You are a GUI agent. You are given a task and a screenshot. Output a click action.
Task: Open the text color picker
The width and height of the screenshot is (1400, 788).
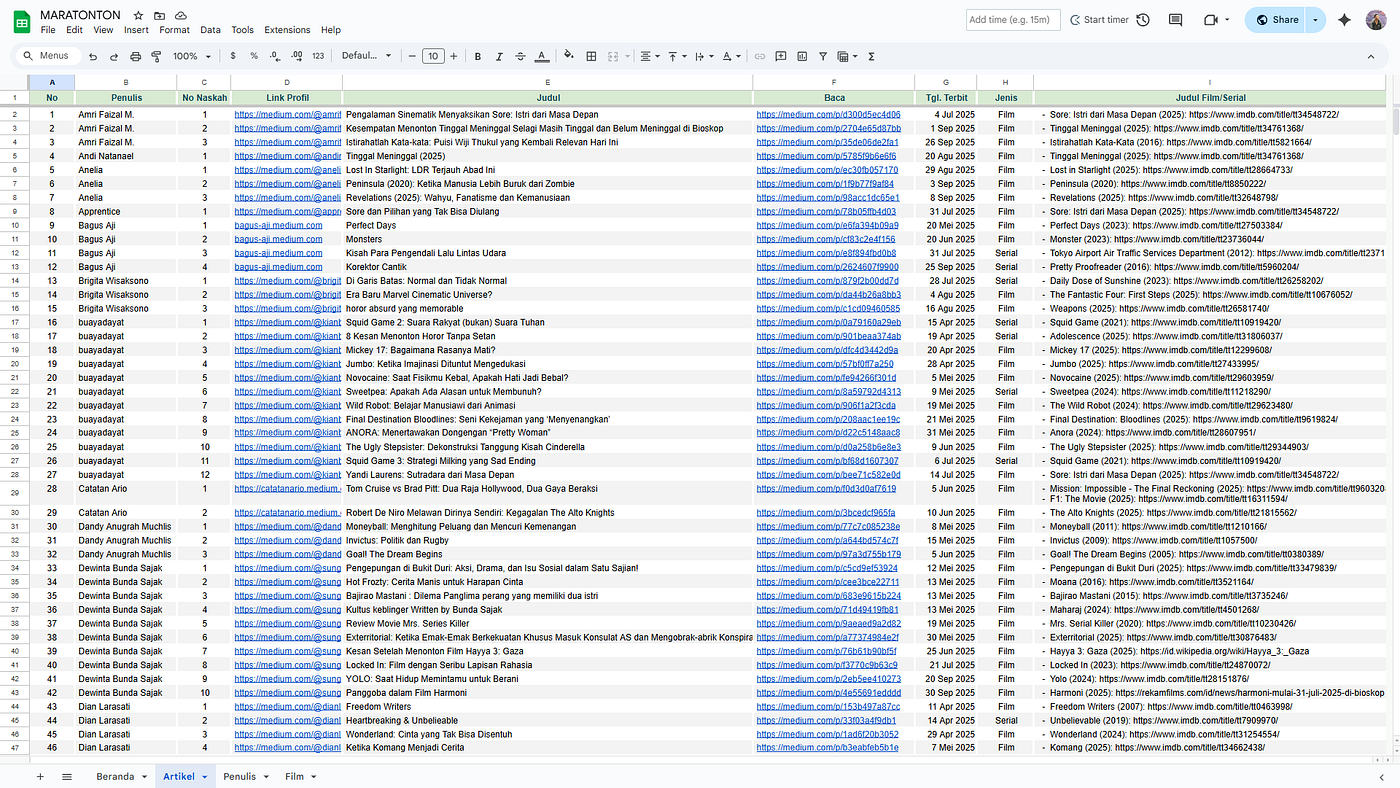(542, 56)
